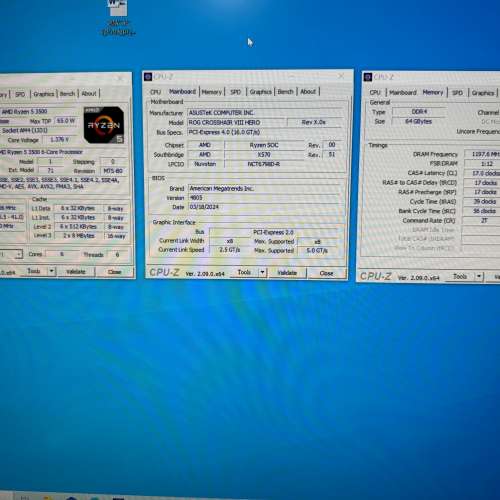Click the DRAM Frequency value
The height and width of the screenshot is (500, 500).
tap(482, 154)
